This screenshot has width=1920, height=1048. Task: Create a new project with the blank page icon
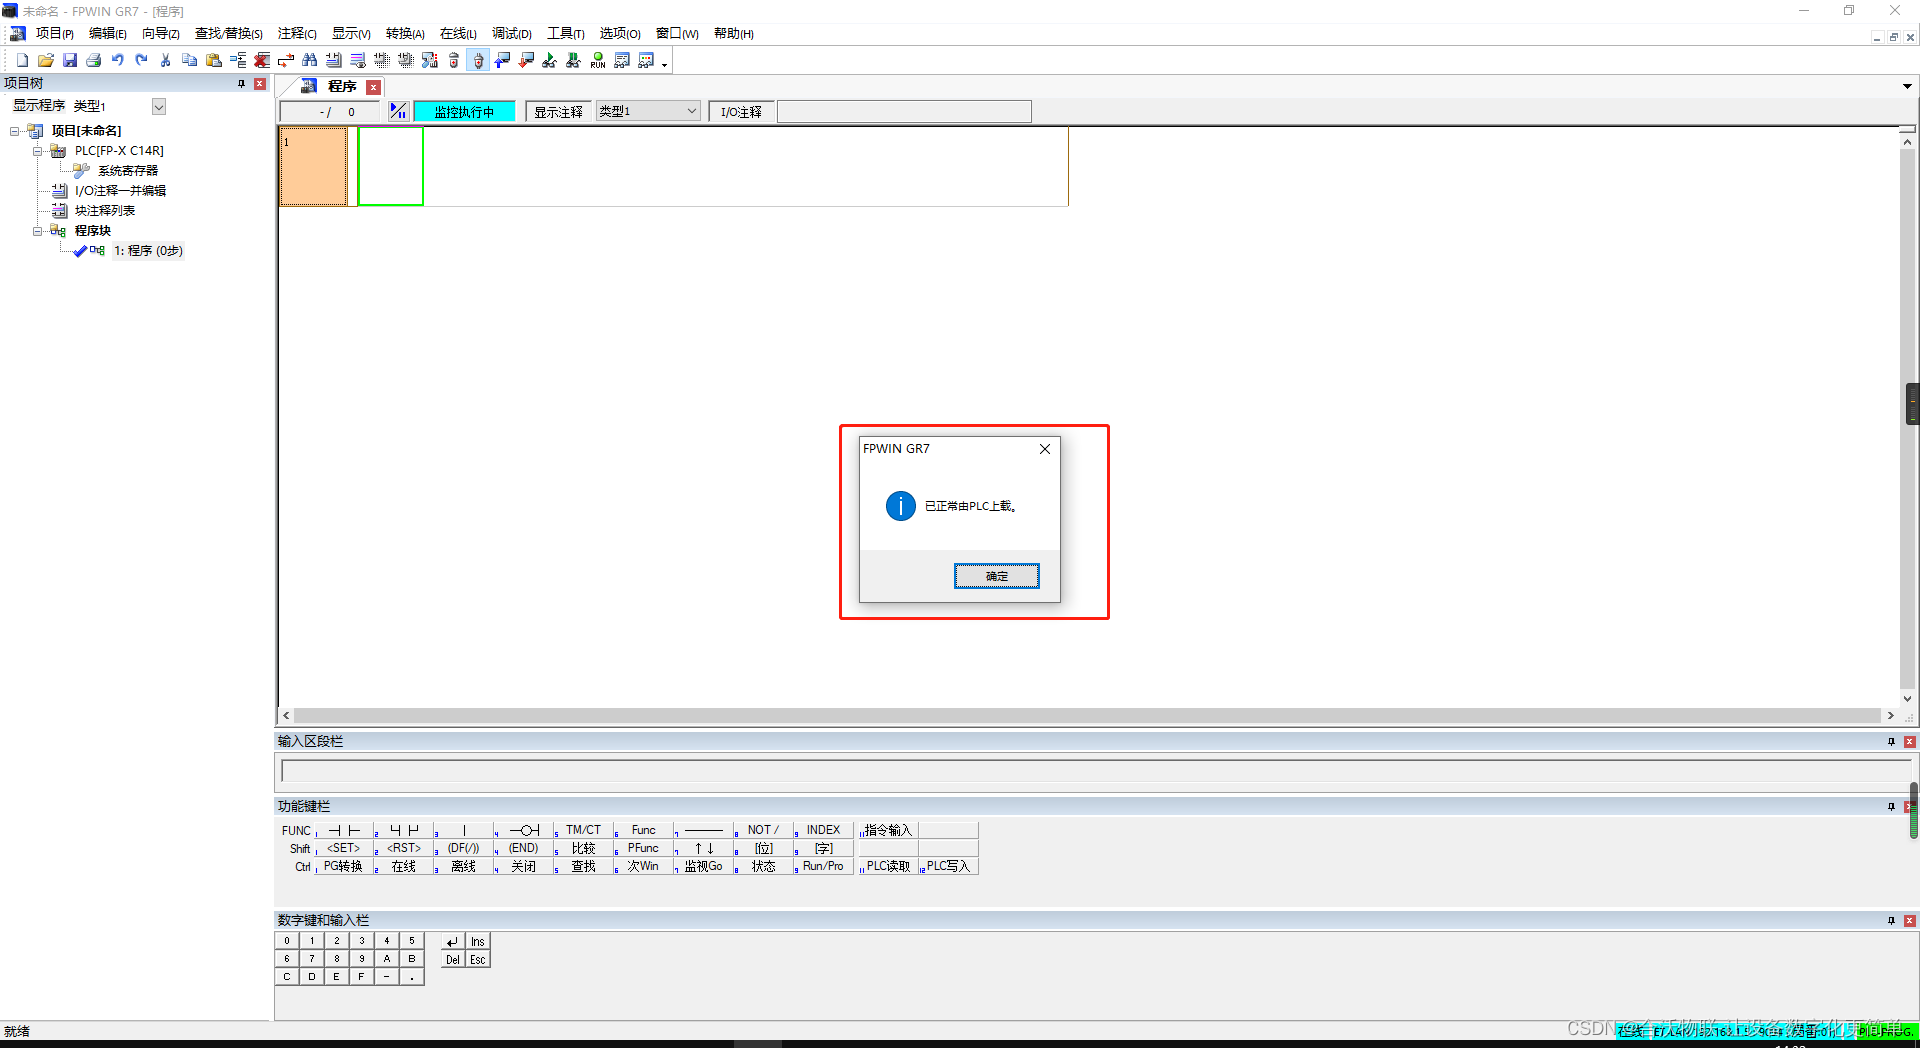tap(22, 61)
